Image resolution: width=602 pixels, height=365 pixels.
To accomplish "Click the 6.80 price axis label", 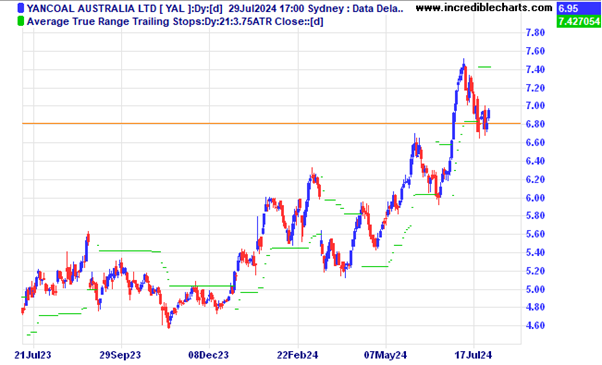I will pos(535,124).
